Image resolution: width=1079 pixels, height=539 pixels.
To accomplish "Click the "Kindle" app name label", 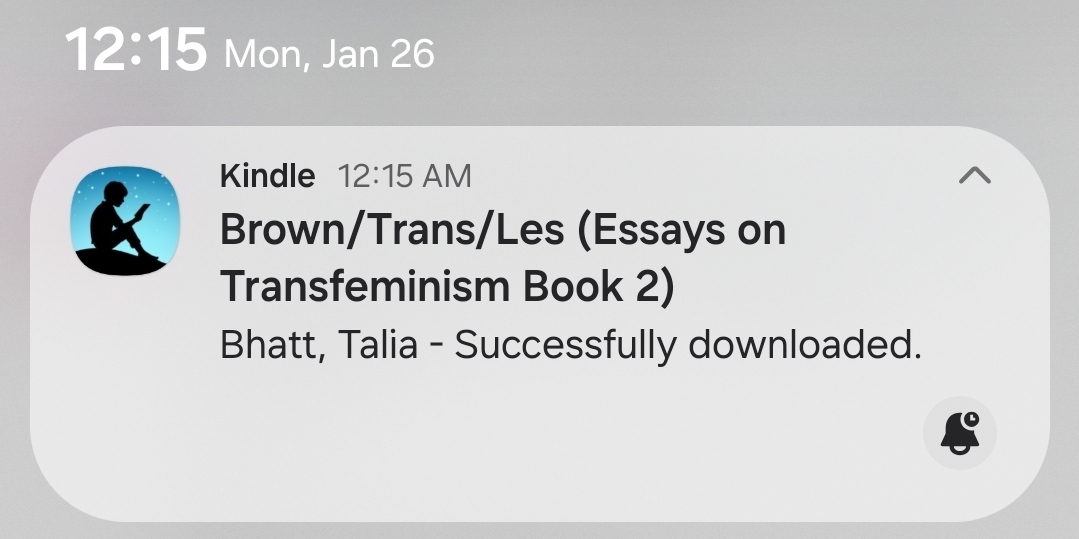I will point(267,177).
